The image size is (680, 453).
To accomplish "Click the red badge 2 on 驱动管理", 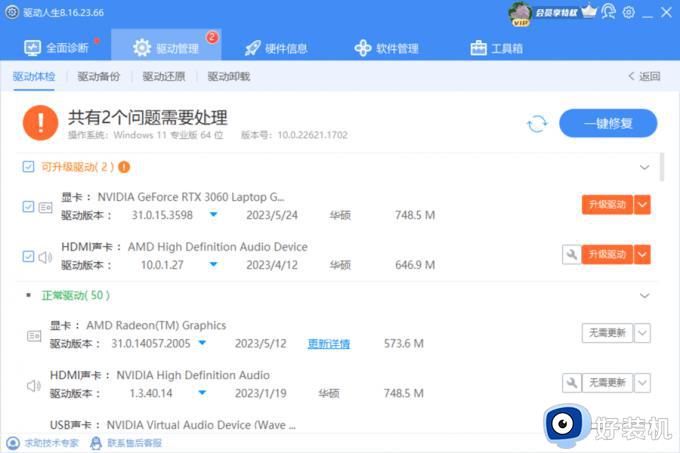I will [x=212, y=37].
